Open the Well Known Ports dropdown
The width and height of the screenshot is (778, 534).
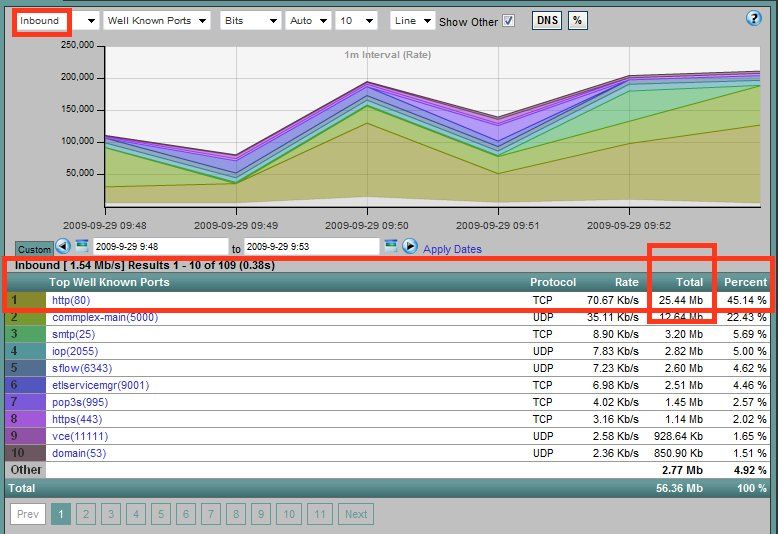[x=157, y=21]
